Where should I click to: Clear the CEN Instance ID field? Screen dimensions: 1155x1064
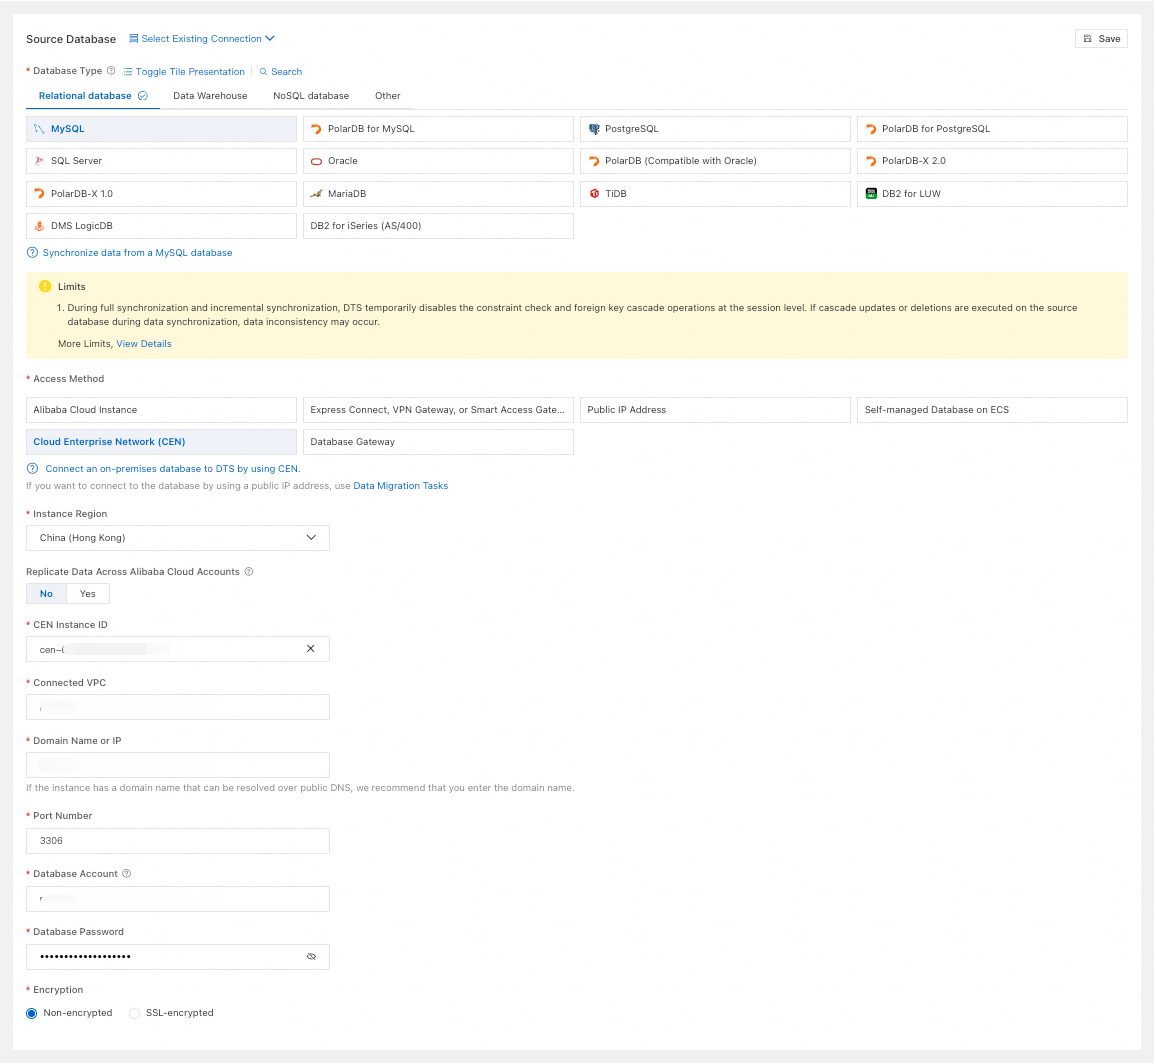pos(311,649)
